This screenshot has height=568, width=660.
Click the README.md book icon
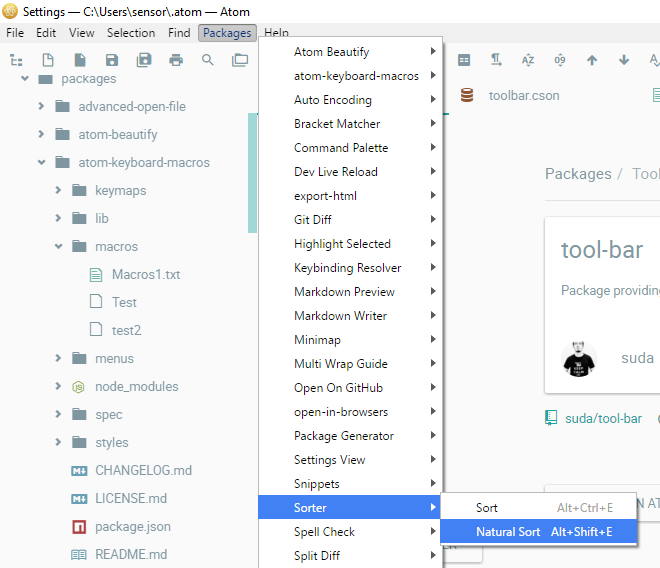click(x=79, y=555)
